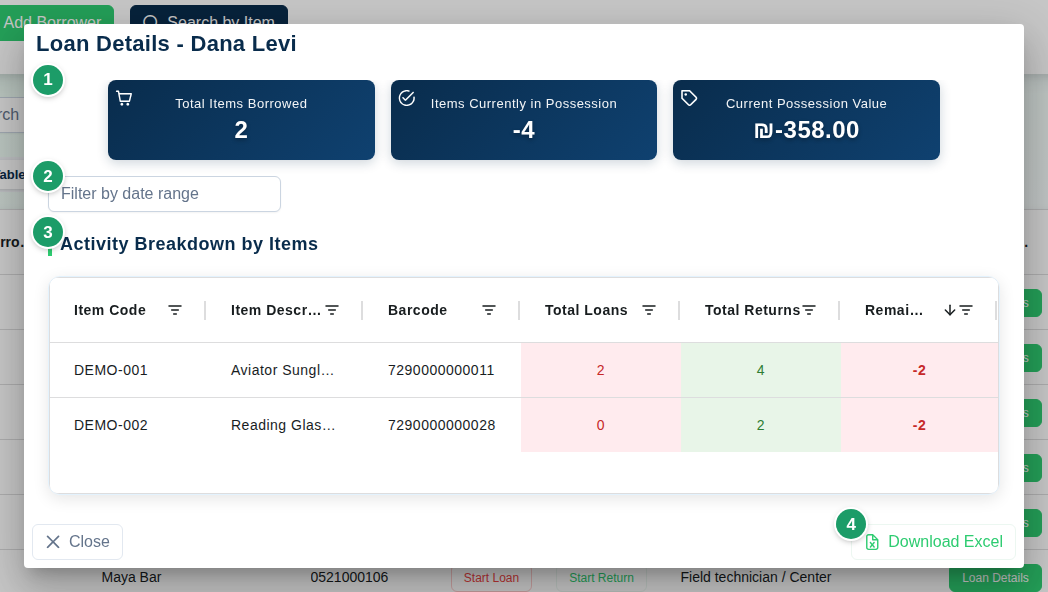Click Aviator Sungl... description cell
The image size is (1048, 592).
[282, 370]
